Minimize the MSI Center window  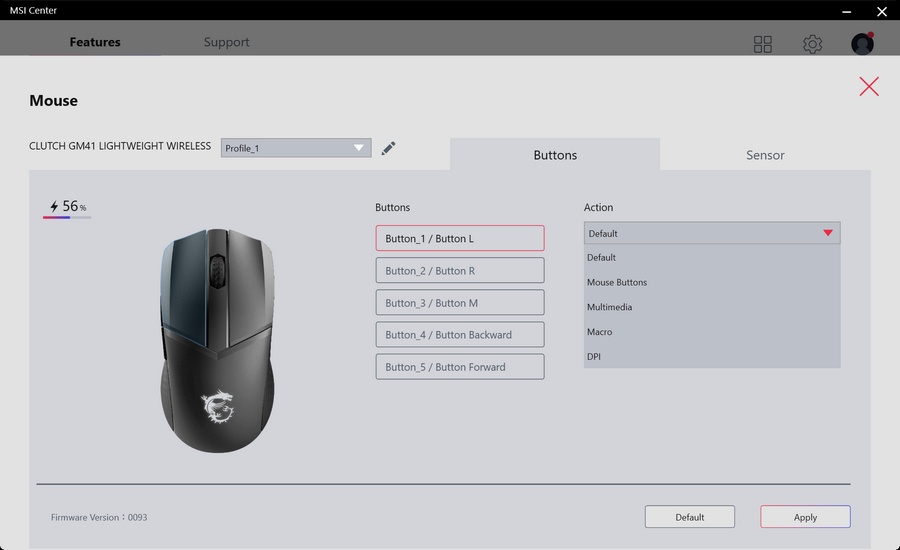846,11
